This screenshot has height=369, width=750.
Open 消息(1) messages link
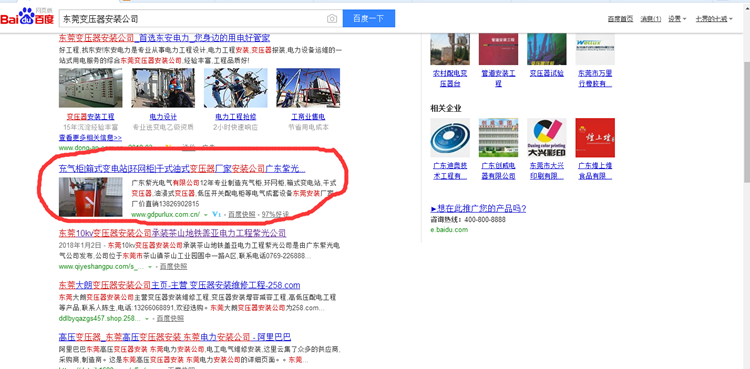point(651,19)
